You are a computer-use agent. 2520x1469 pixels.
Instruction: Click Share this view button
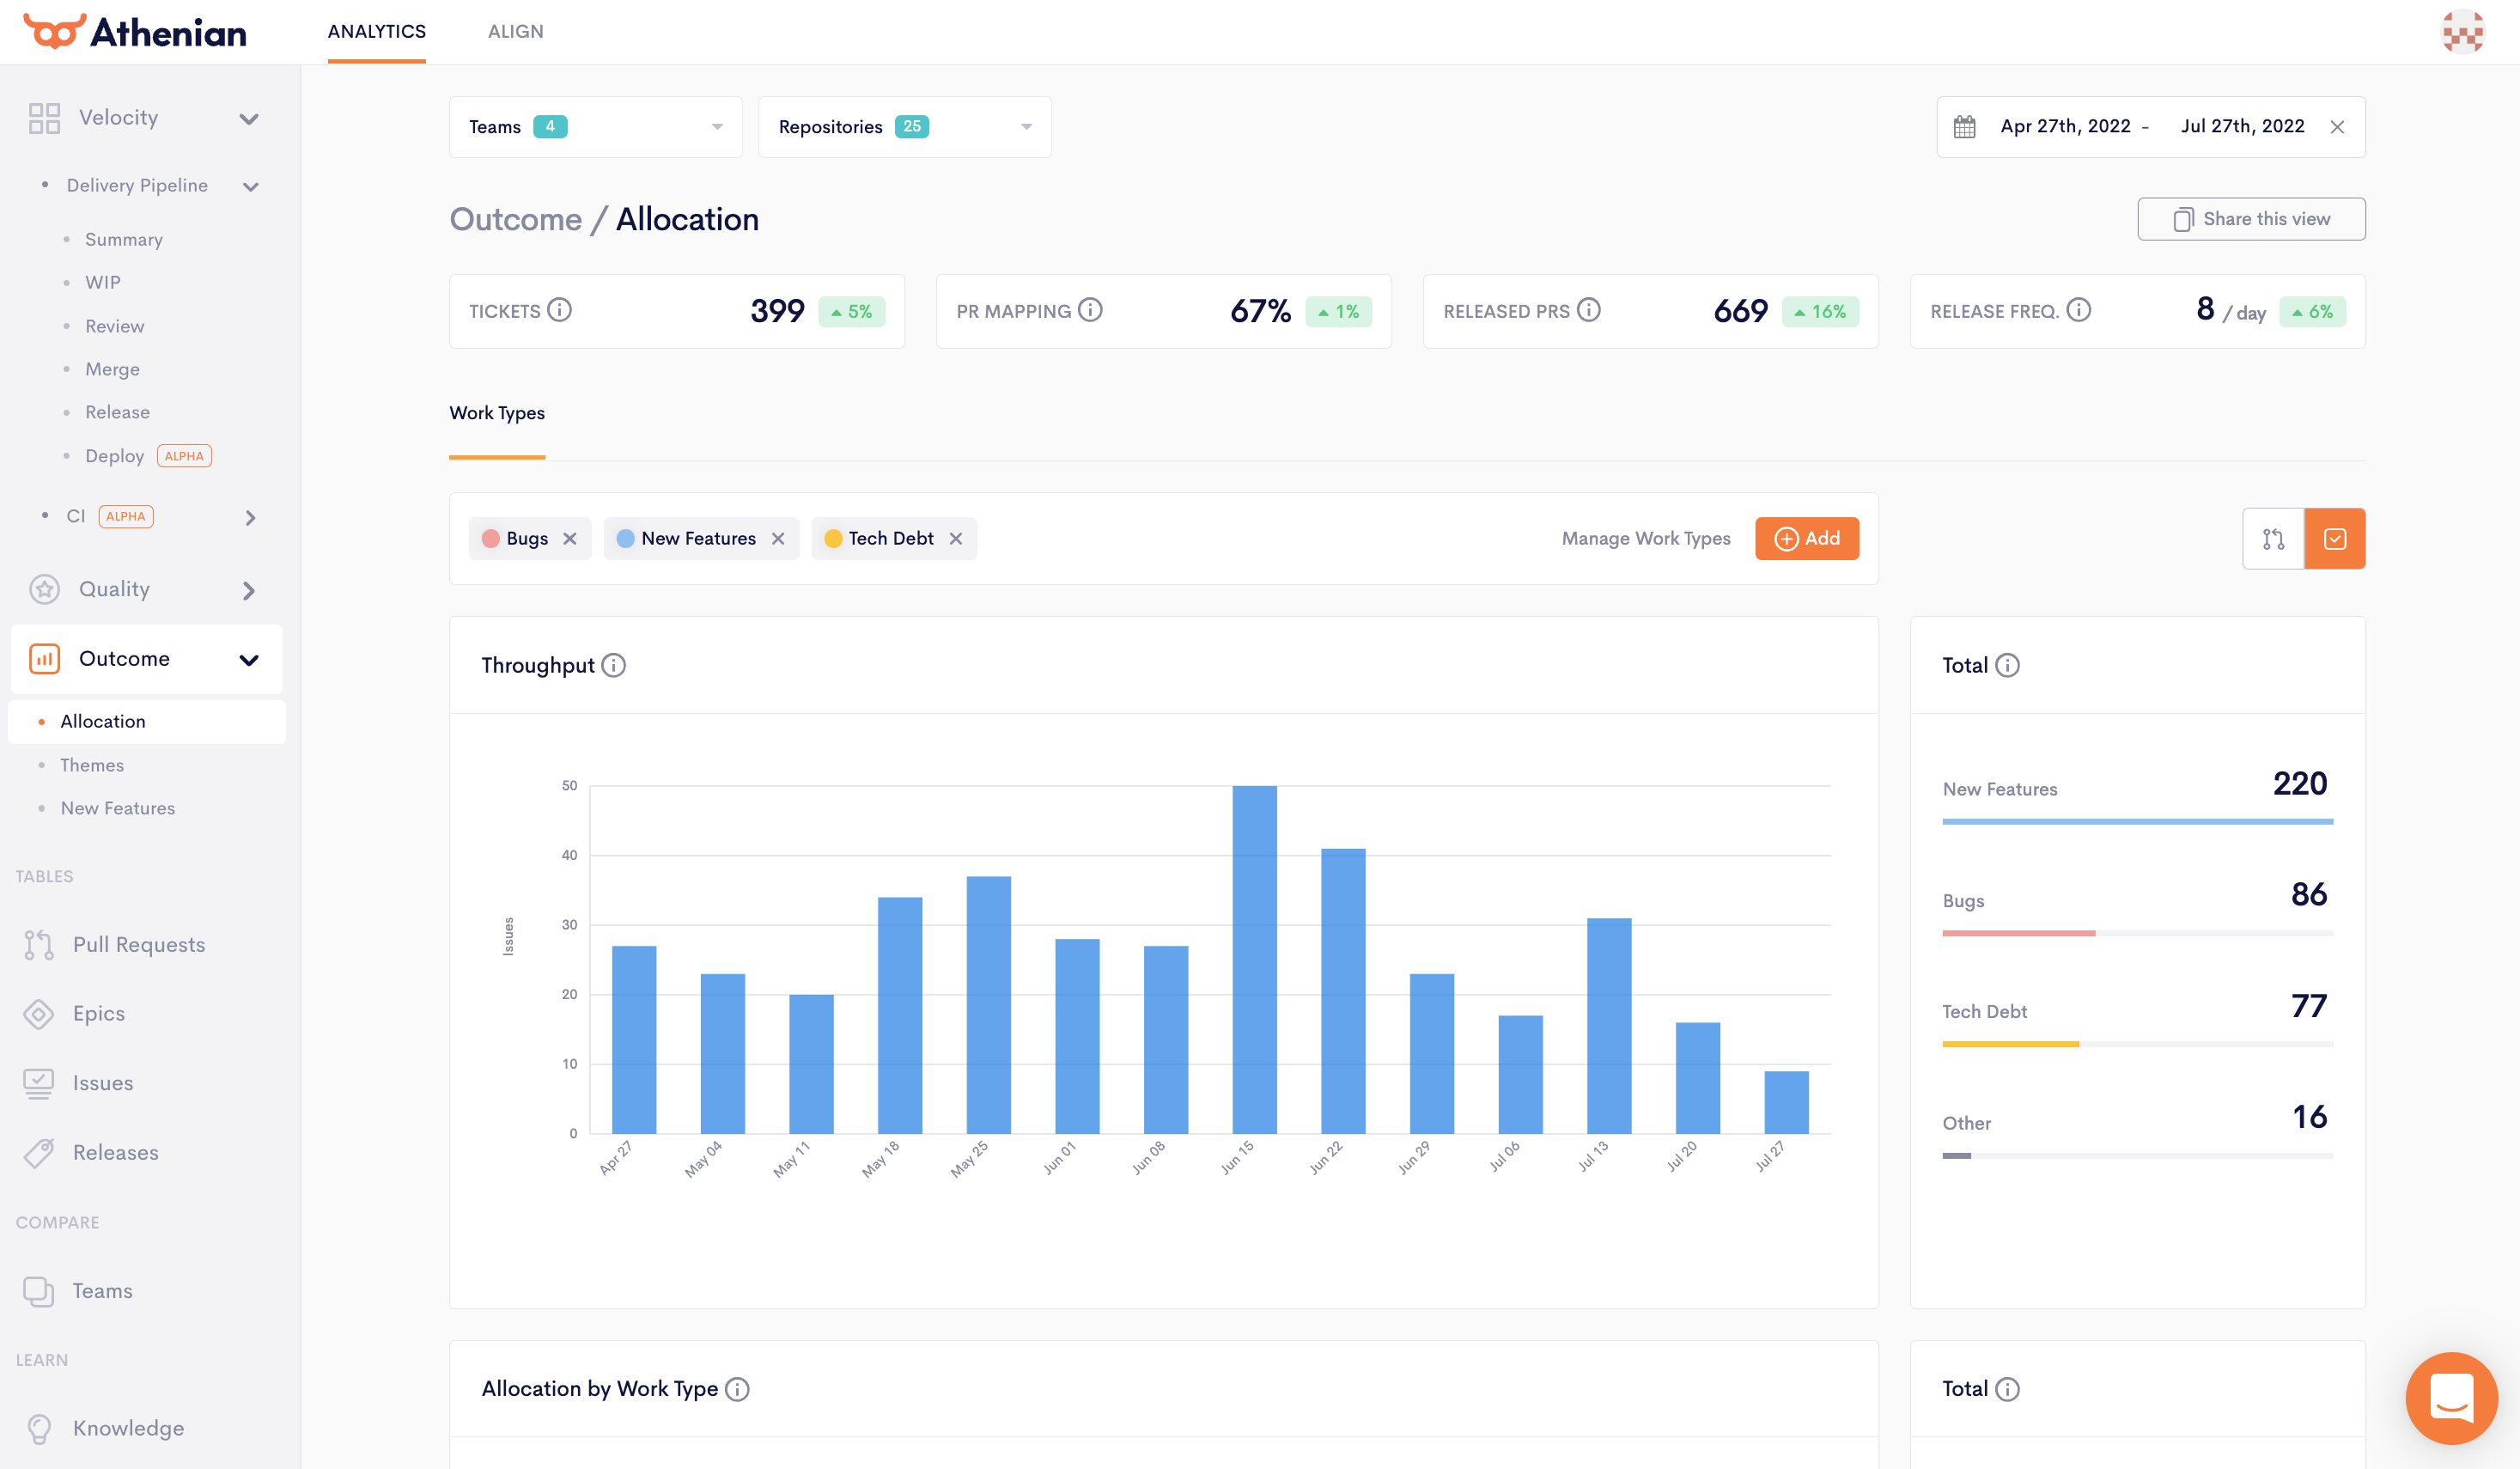point(2251,219)
